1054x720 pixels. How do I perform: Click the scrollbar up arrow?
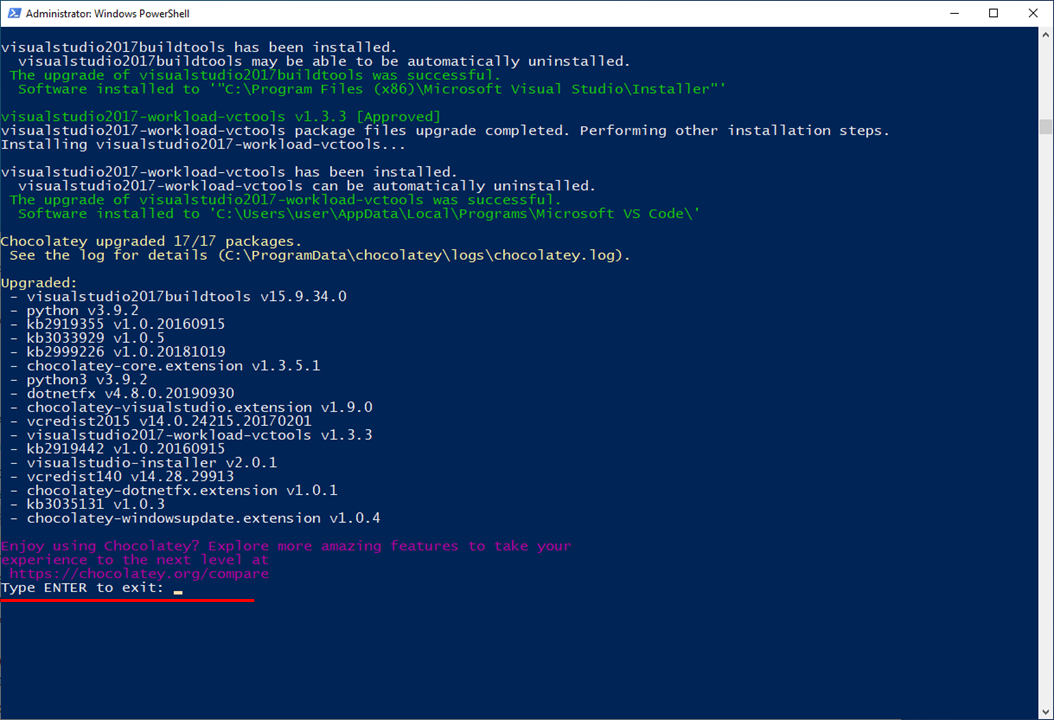click(x=1046, y=34)
